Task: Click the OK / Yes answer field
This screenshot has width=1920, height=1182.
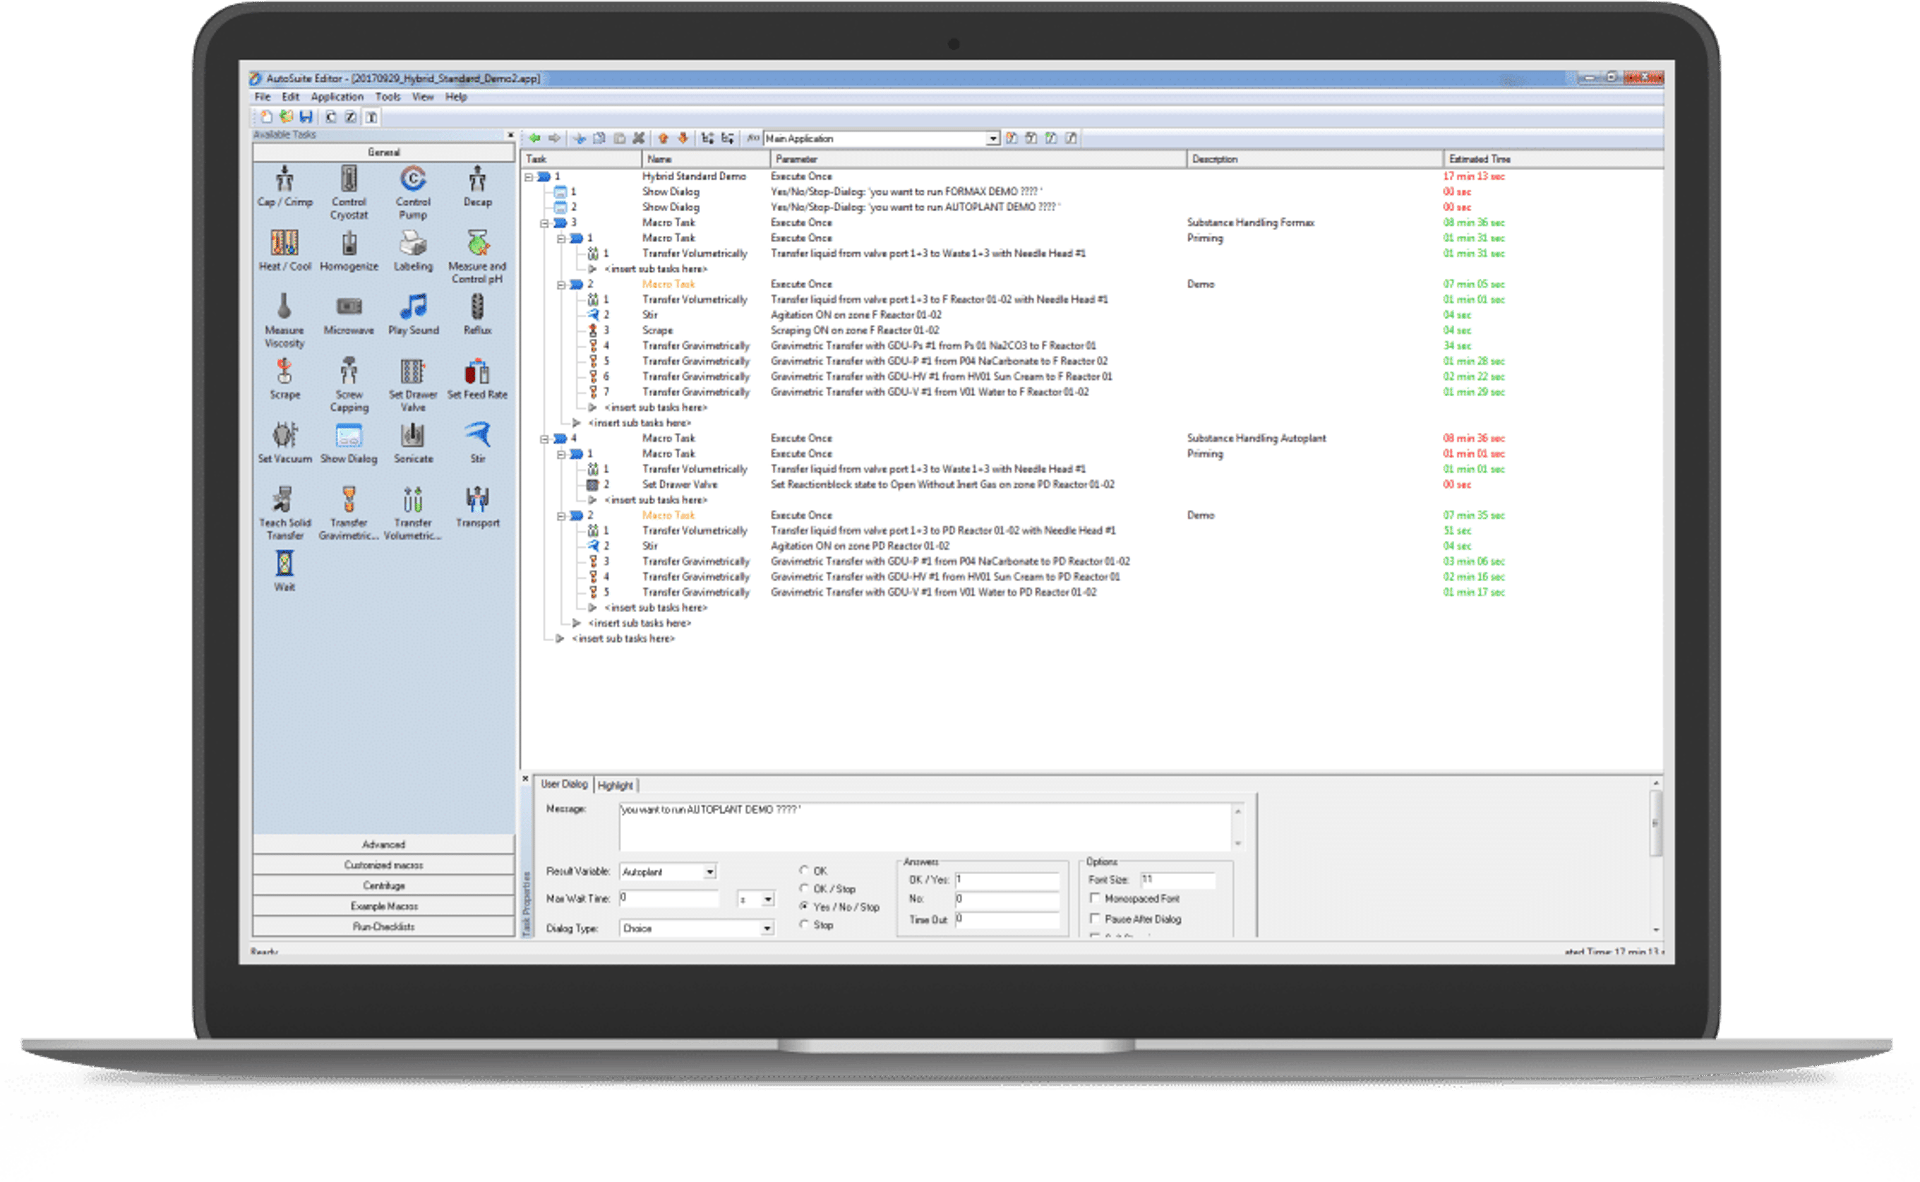Action: tap(1007, 880)
